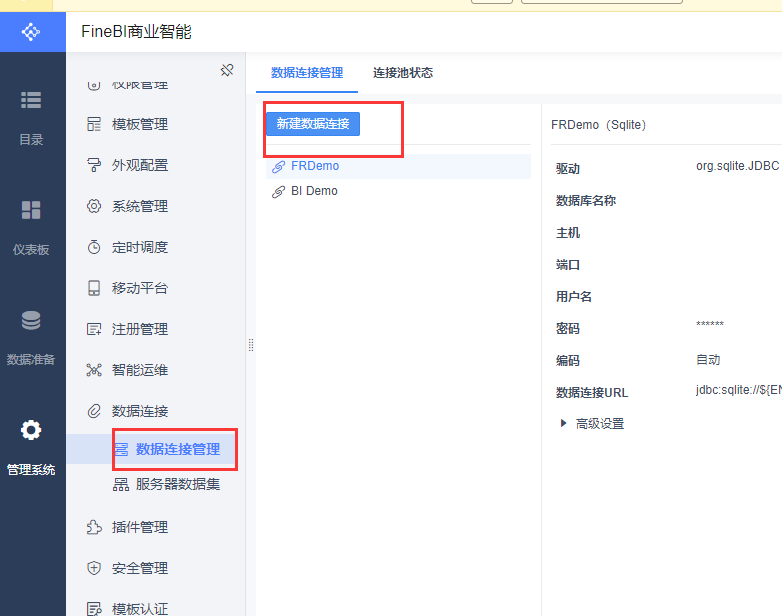The width and height of the screenshot is (782, 616).
Task: Click the masked password value
Action: [x=710, y=324]
